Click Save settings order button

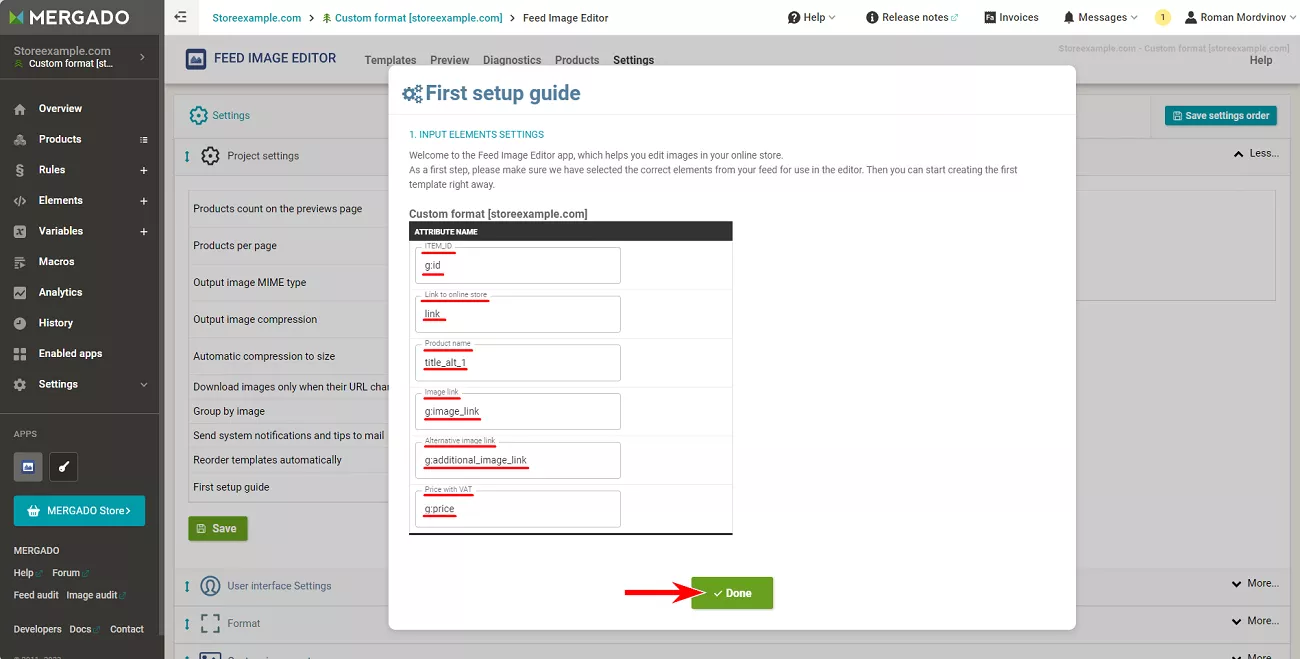1221,116
